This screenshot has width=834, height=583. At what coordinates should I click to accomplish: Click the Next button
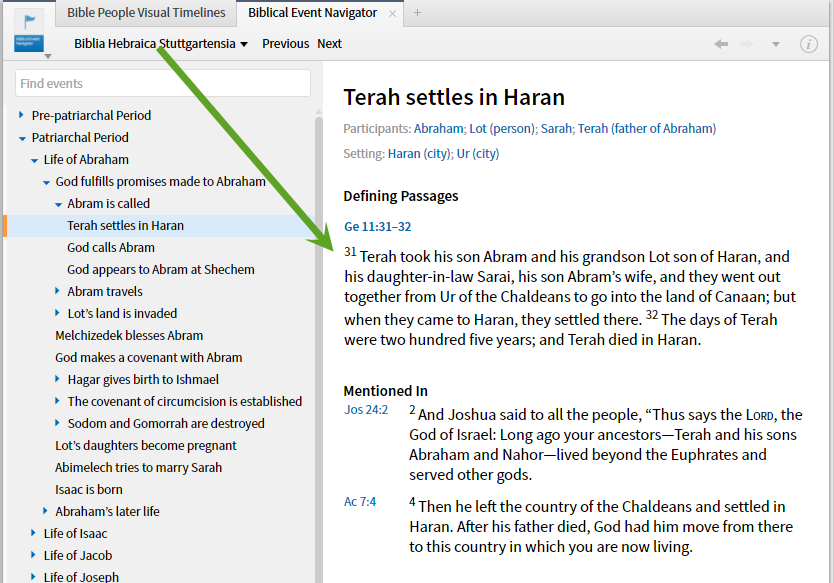click(329, 44)
